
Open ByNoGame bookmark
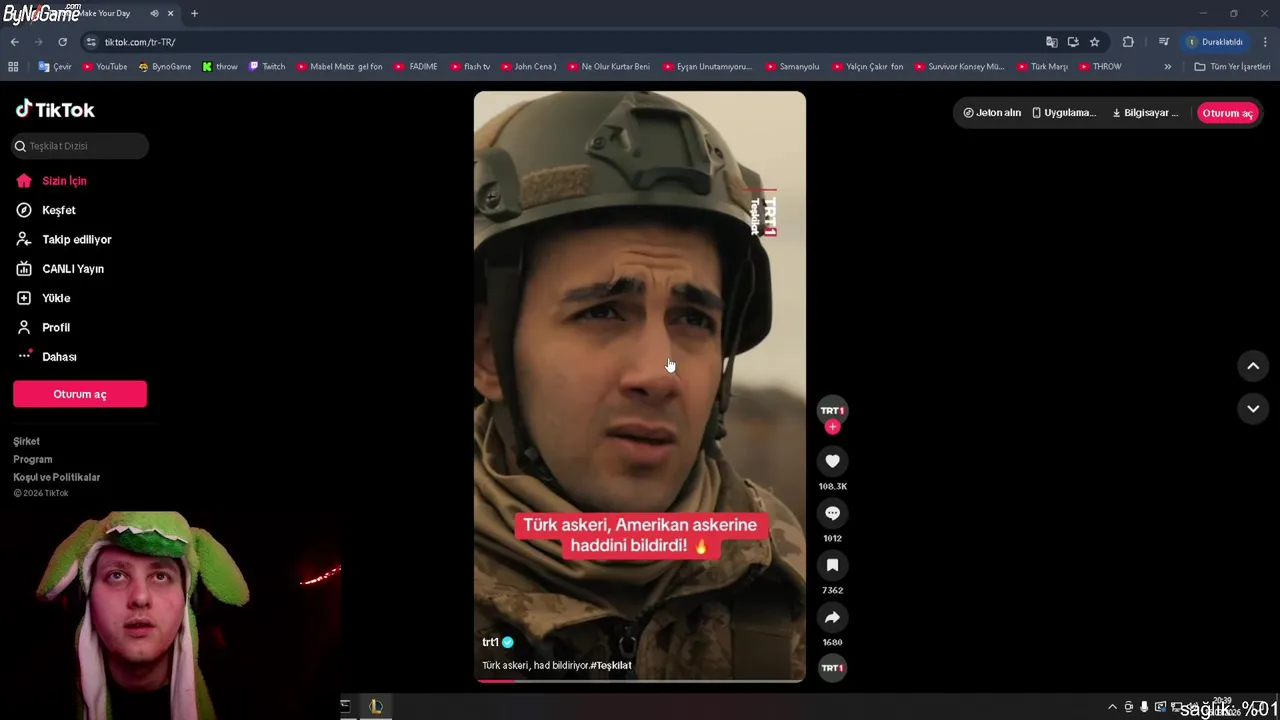coord(165,67)
